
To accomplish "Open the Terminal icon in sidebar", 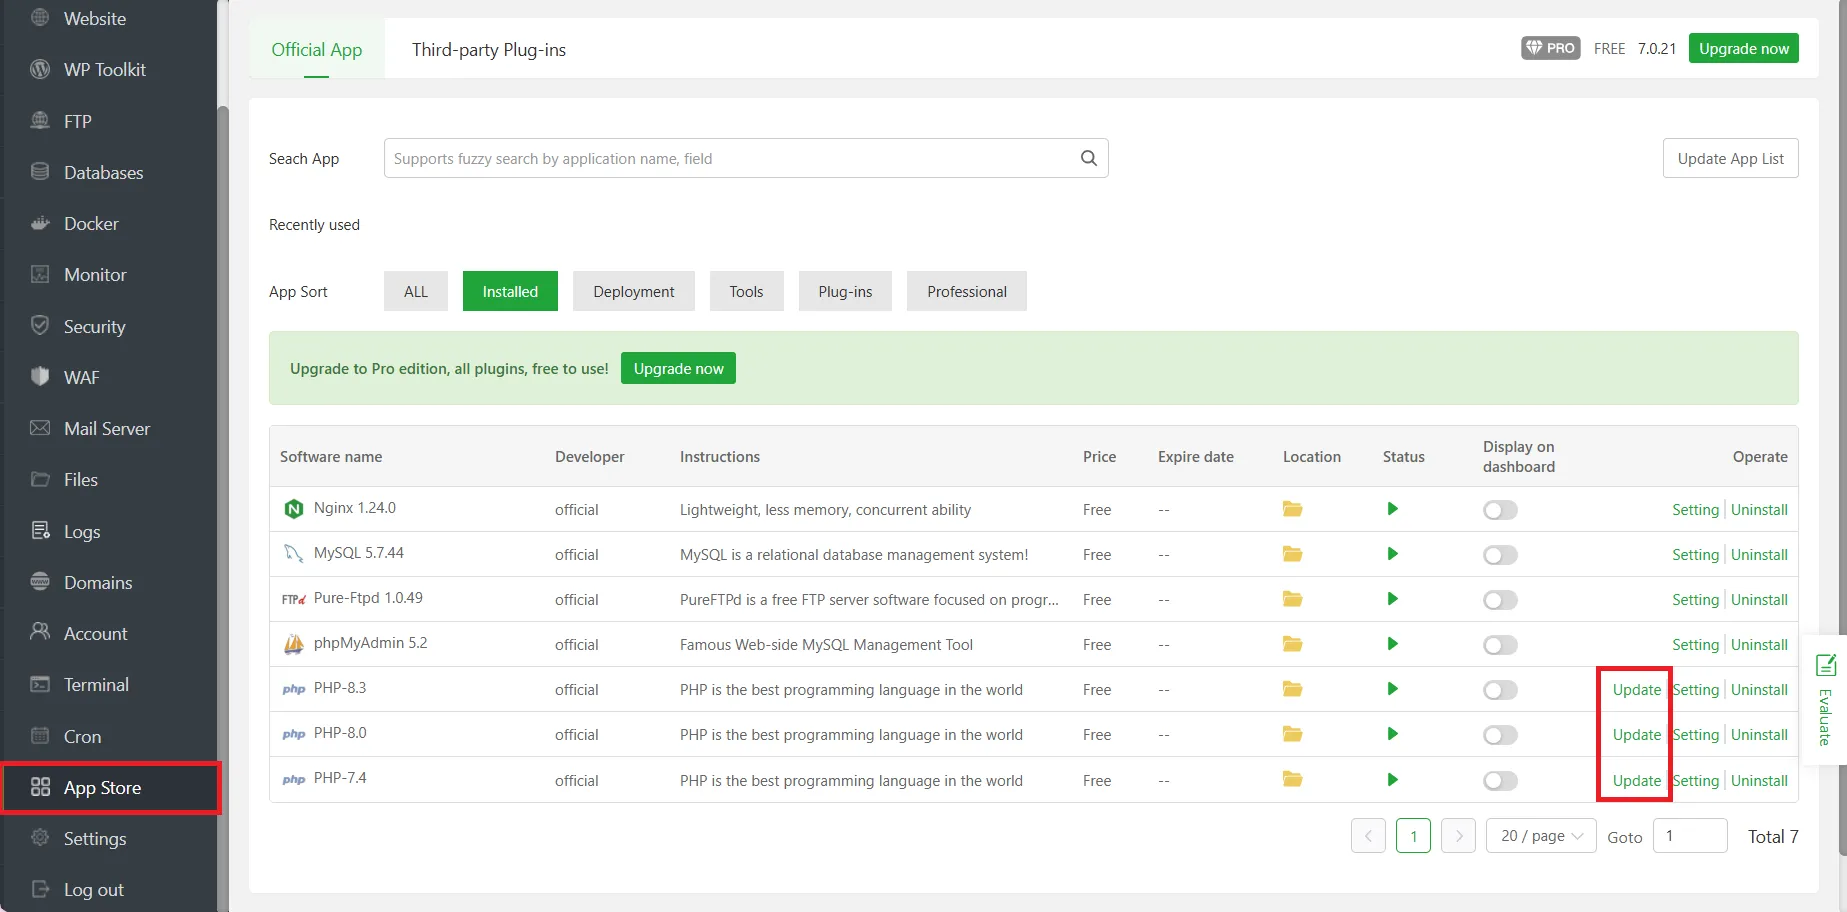I will click(40, 684).
